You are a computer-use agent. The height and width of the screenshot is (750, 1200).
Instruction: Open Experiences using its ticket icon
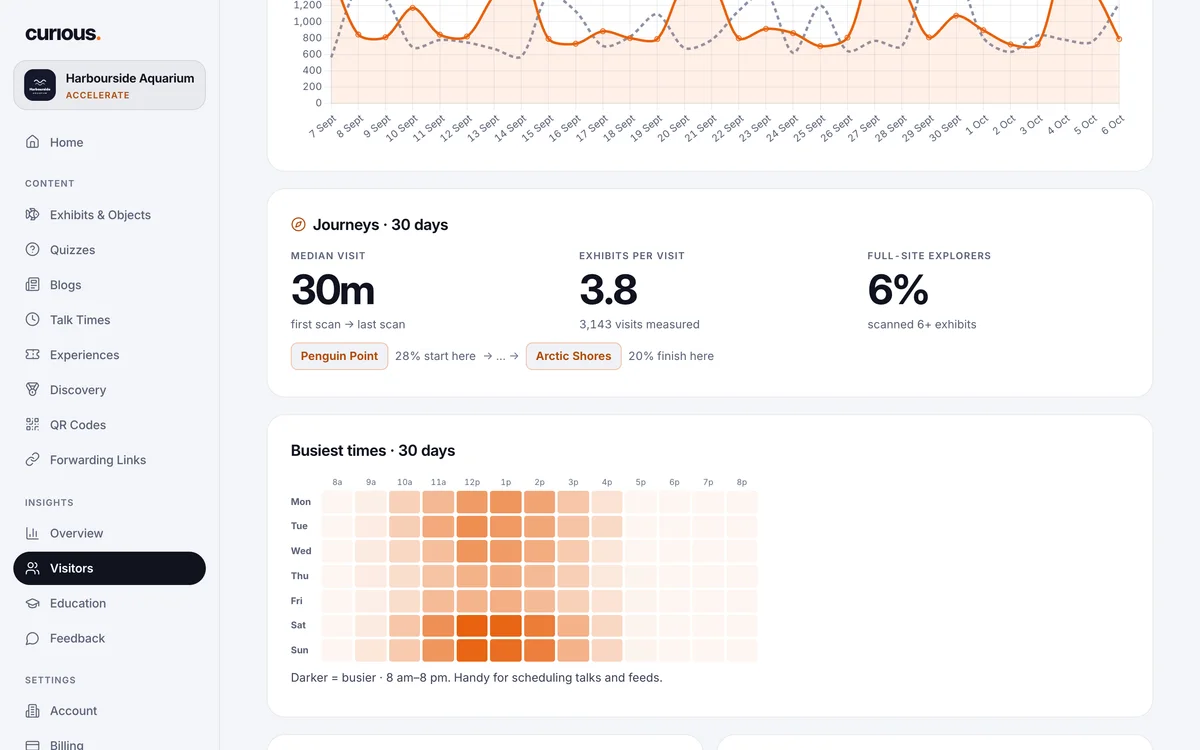click(33, 355)
